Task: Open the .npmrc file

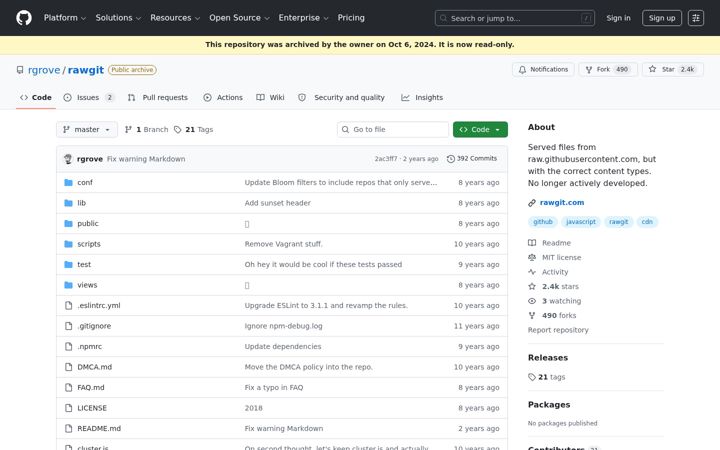Action: [90, 347]
